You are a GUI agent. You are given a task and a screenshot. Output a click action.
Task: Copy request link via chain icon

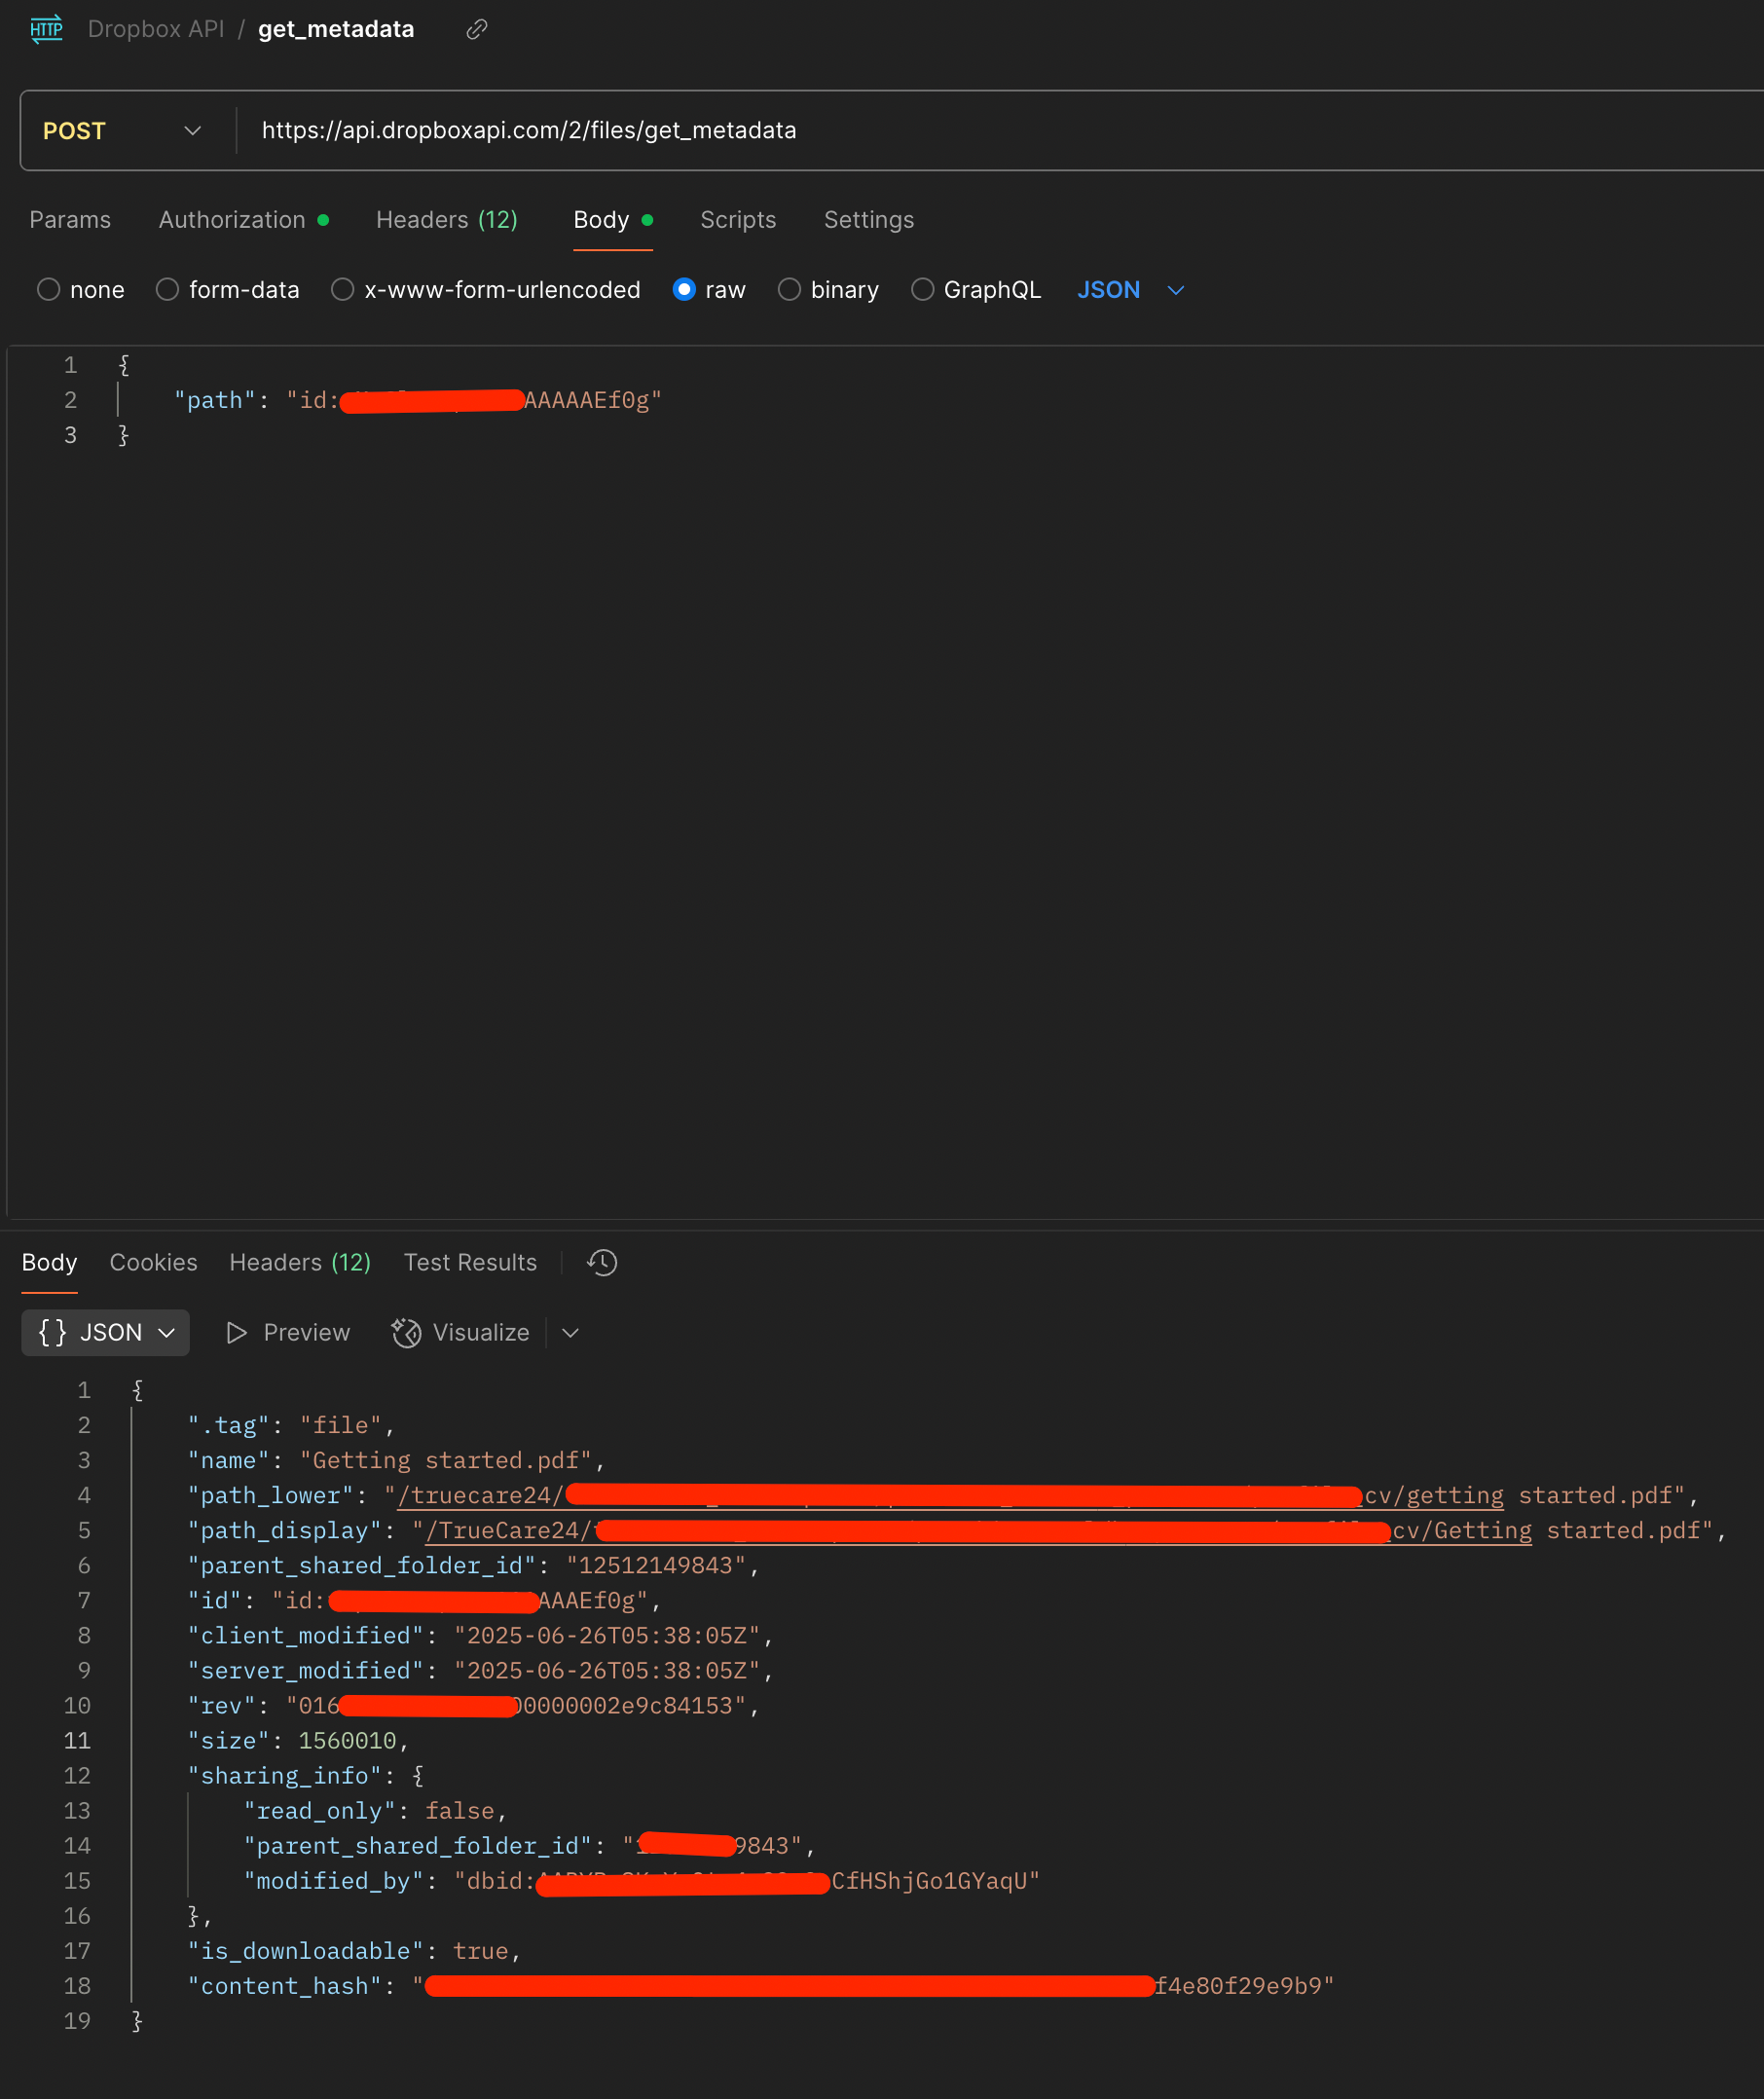tap(477, 30)
